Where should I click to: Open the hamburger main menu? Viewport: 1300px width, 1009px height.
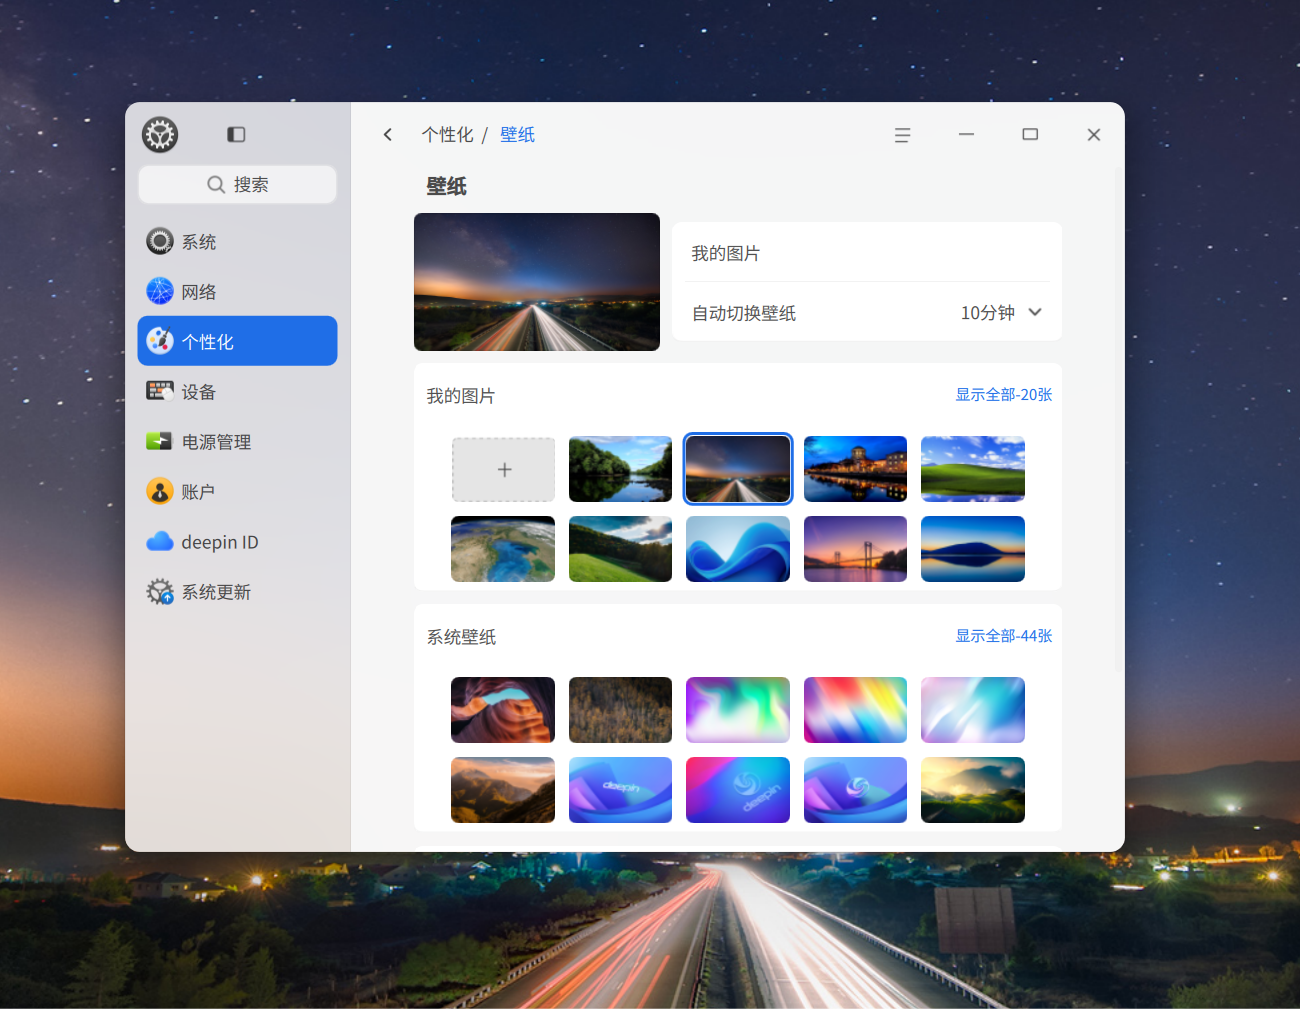(902, 135)
